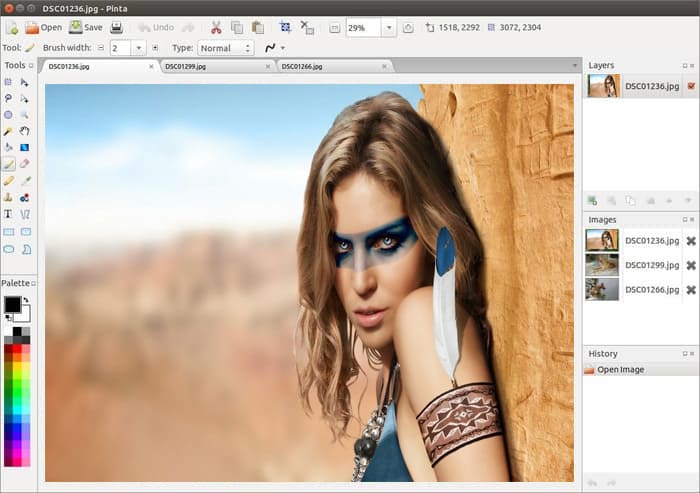This screenshot has height=493, width=700.
Task: Click the Paste clipboard icon
Action: tap(258, 27)
